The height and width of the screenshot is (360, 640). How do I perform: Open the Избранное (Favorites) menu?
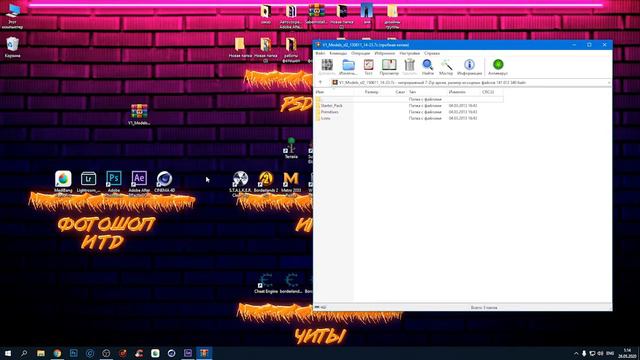(384, 53)
